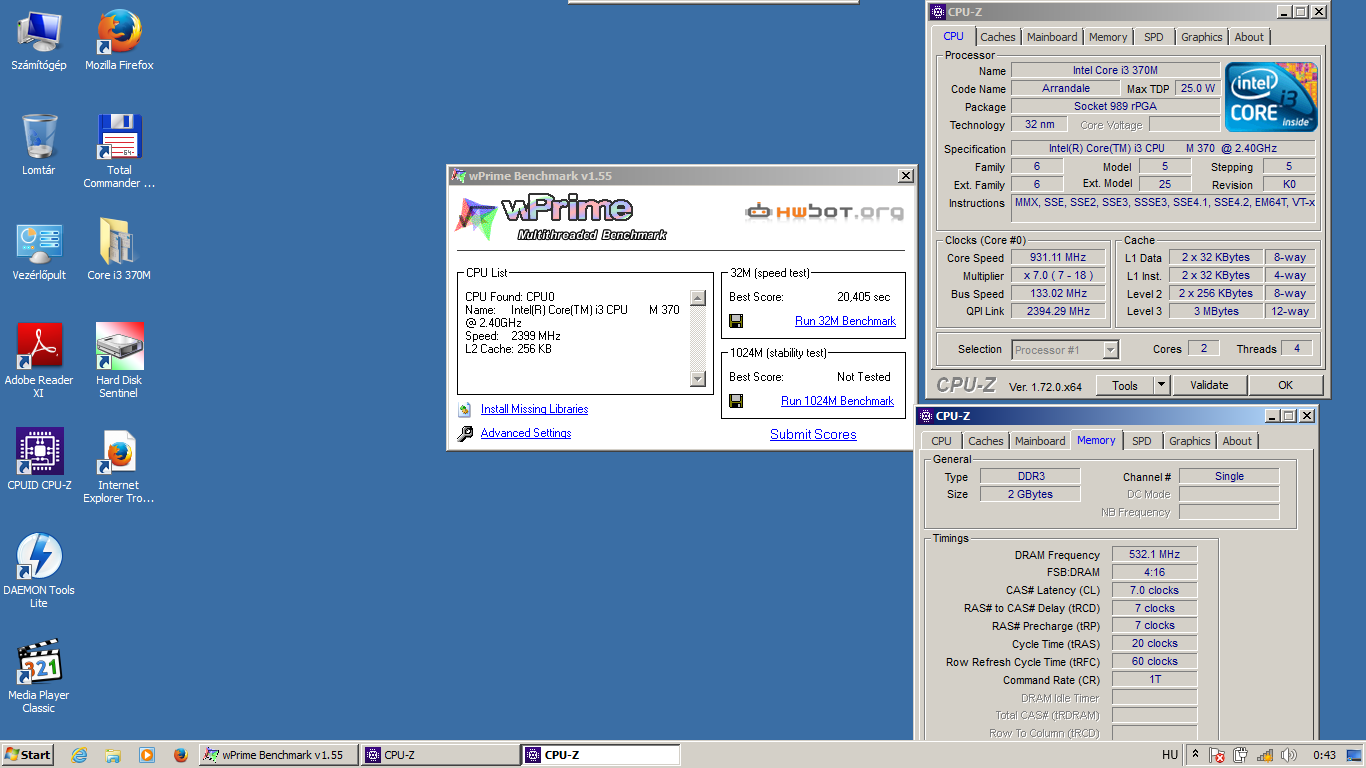
Task: Show hidden tray icons arrow
Action: (1195, 754)
